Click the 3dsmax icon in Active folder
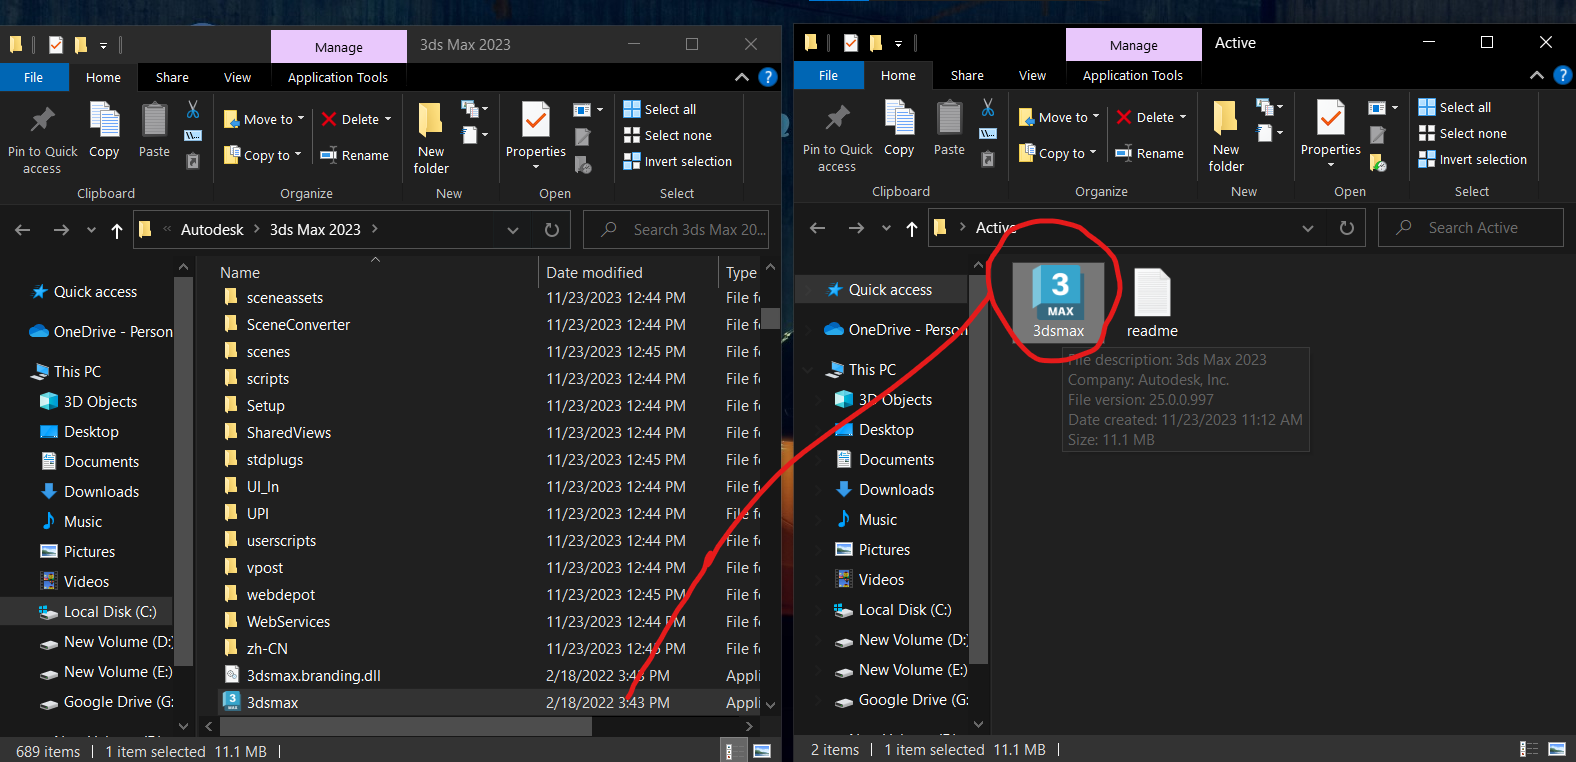Viewport: 1576px width, 762px height. tap(1058, 298)
